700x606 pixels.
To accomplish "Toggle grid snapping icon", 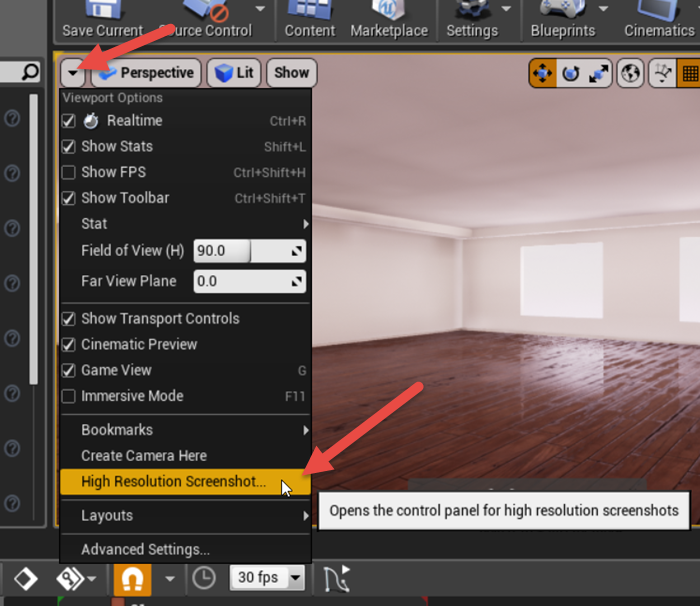I will point(689,73).
